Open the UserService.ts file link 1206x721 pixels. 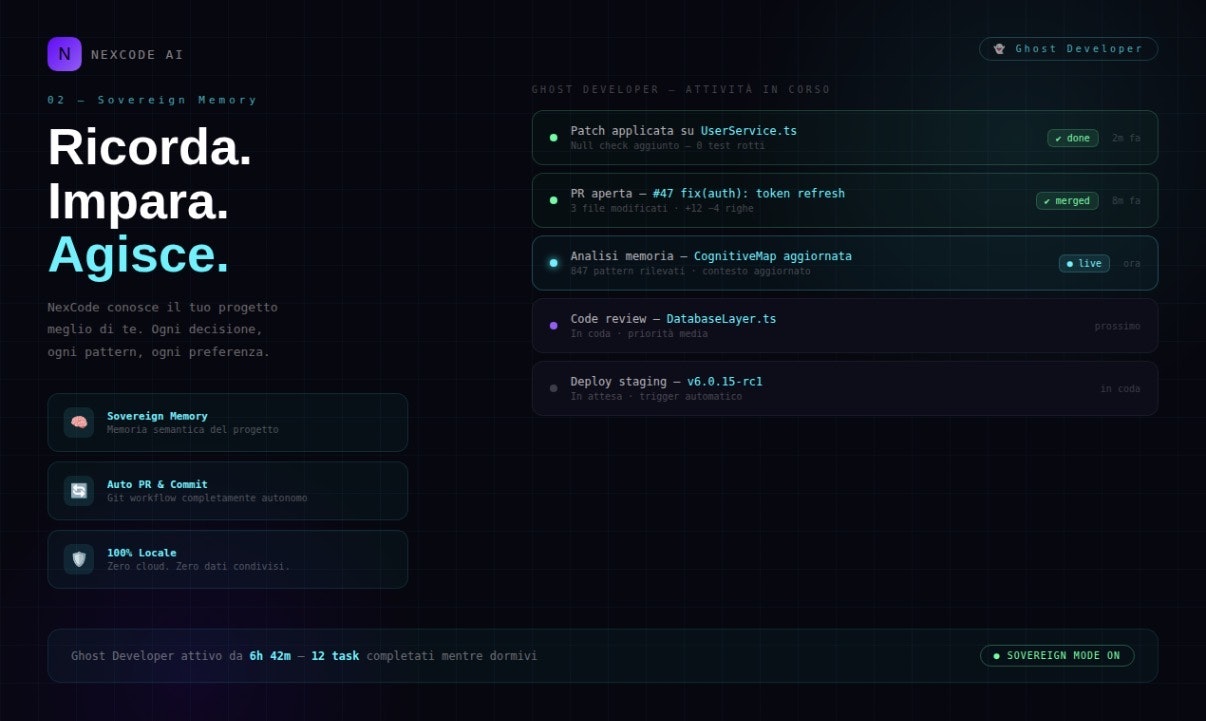point(748,130)
